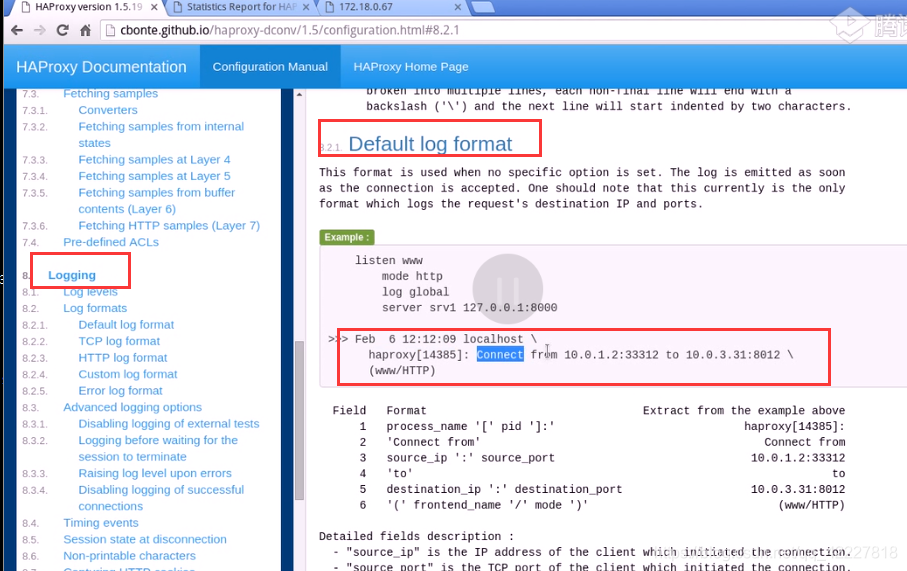This screenshot has width=907, height=571.
Task: Click the 'log global' line
Action: pyautogui.click(x=415, y=292)
